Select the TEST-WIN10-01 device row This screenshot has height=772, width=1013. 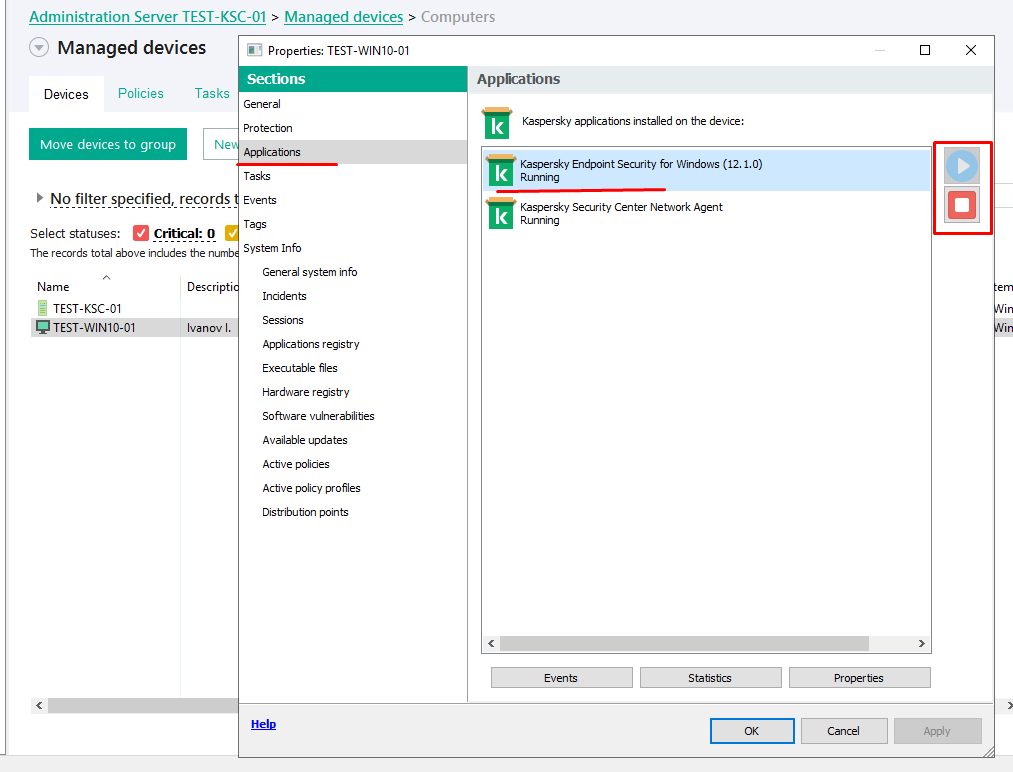[x=134, y=328]
